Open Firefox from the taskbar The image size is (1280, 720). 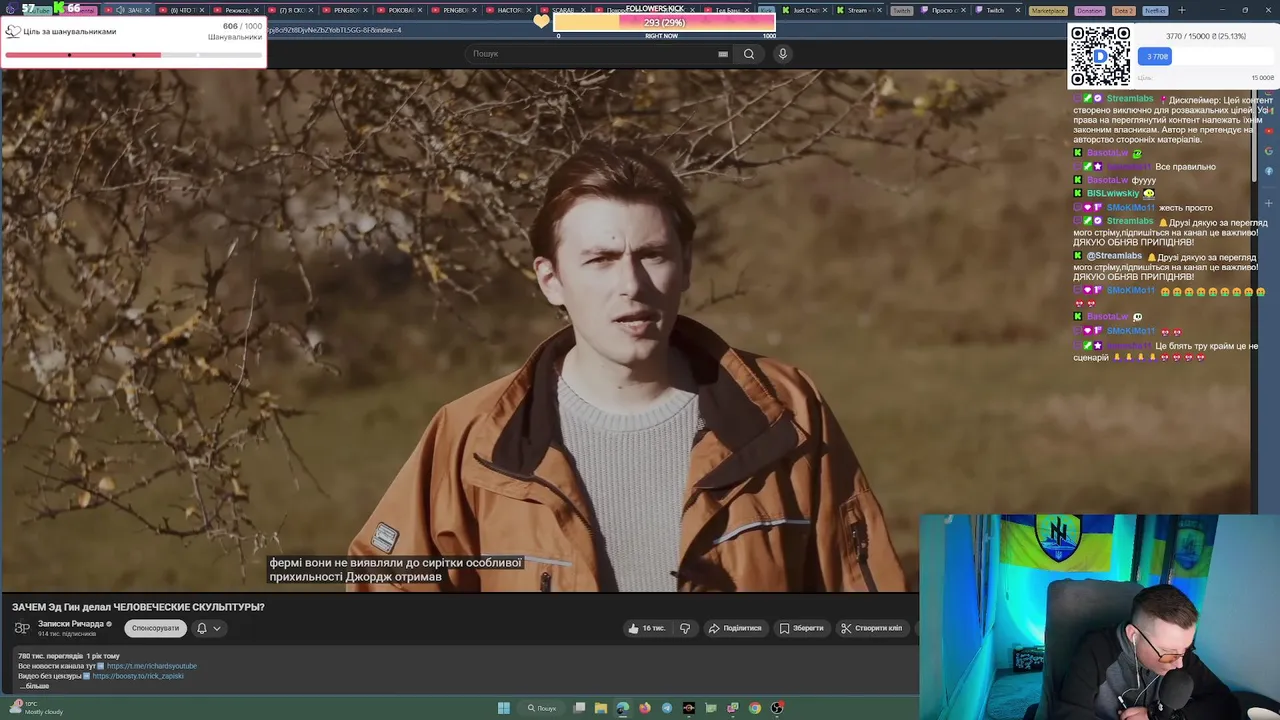click(x=645, y=708)
